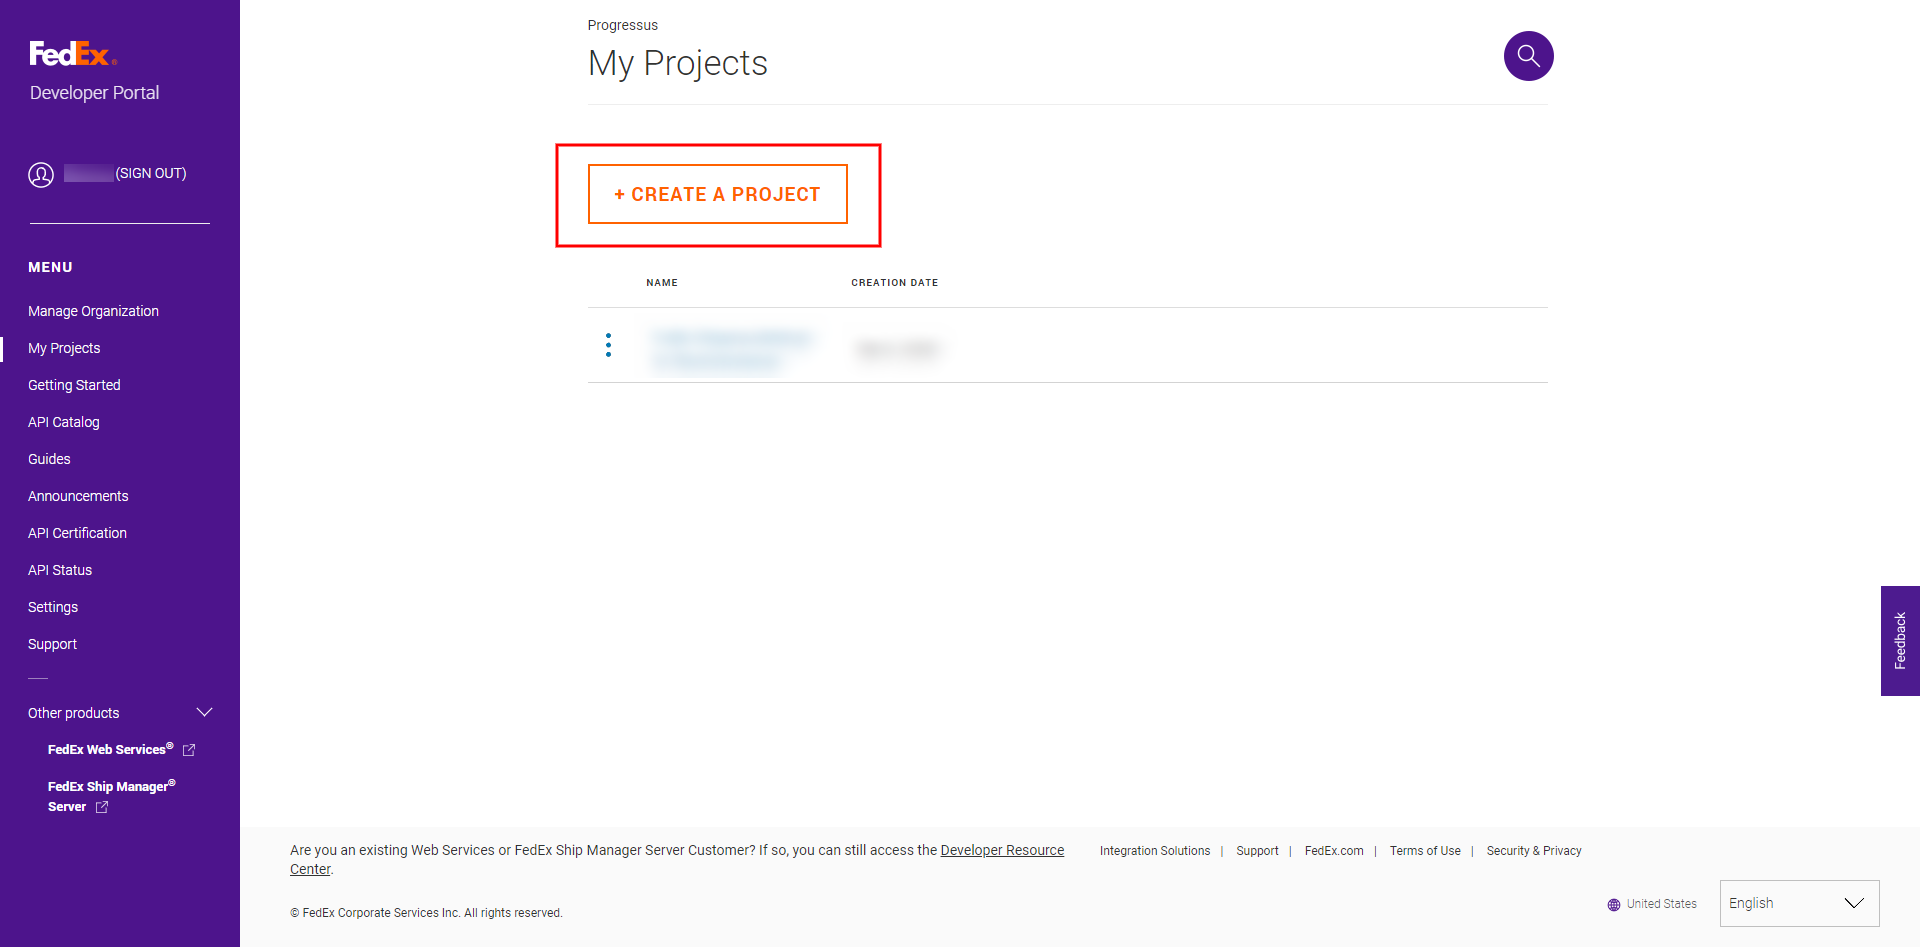Open the search using the magnifier icon
This screenshot has width=1920, height=947.
(1528, 56)
